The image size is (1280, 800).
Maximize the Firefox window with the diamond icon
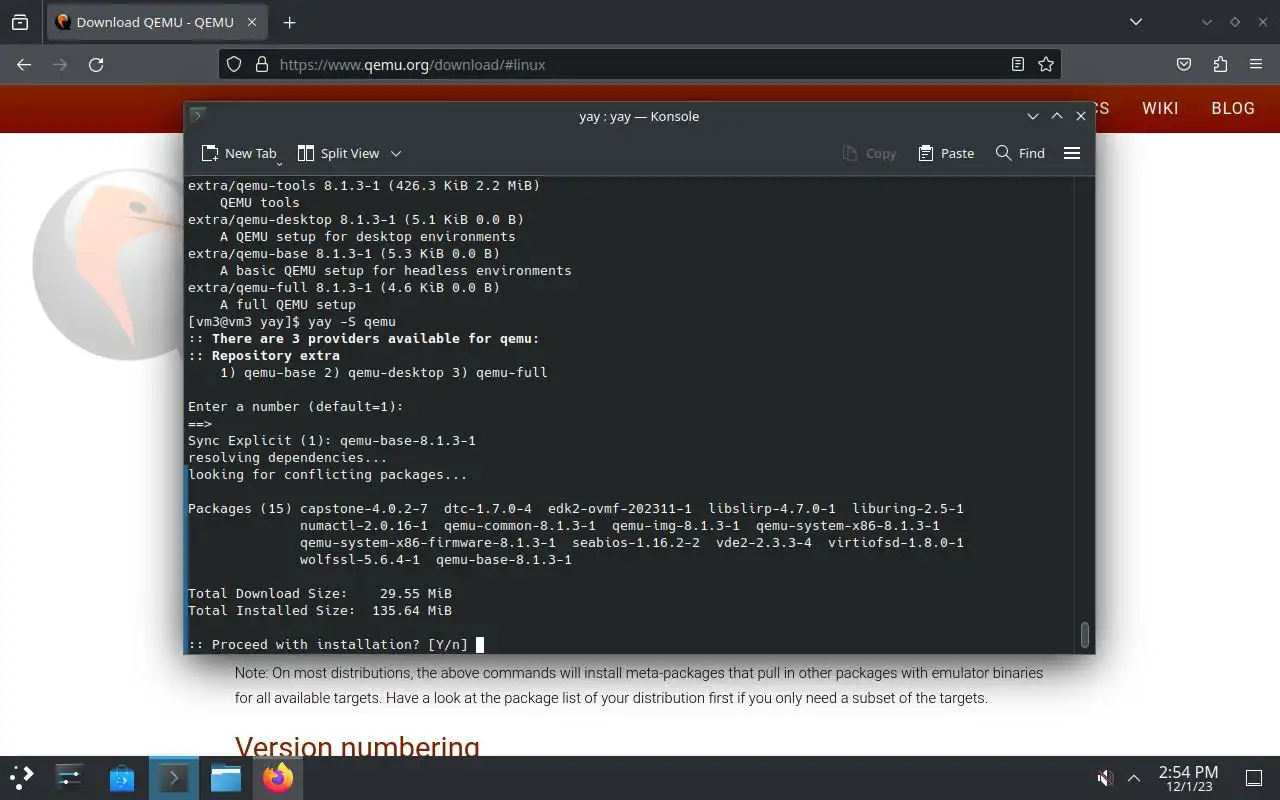pyautogui.click(x=1234, y=22)
